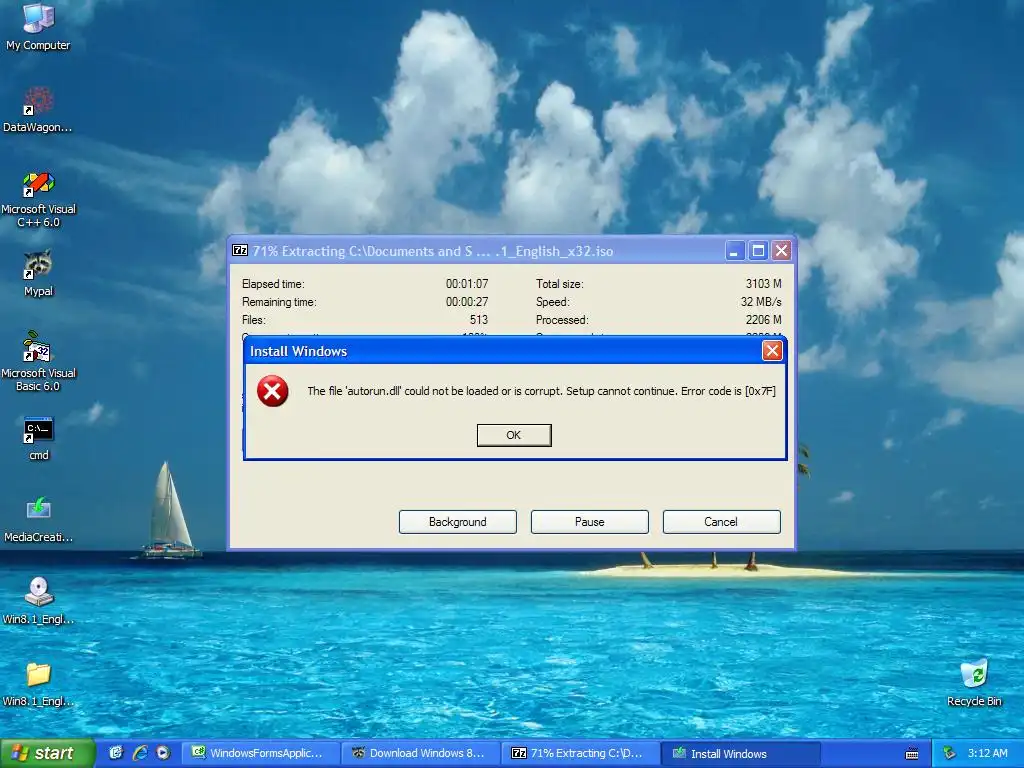
Task: Click the 'Speed:' label
Action: [x=552, y=302]
